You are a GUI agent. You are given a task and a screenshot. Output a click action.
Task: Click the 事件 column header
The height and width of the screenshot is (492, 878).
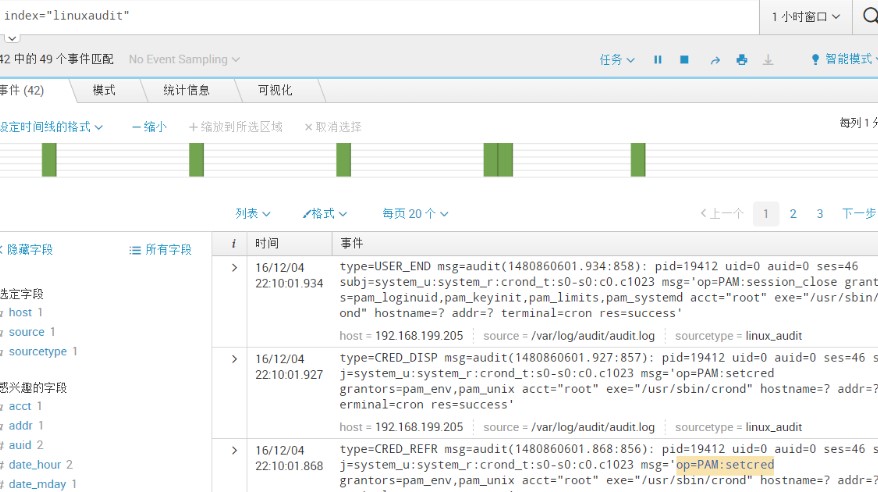click(352, 243)
